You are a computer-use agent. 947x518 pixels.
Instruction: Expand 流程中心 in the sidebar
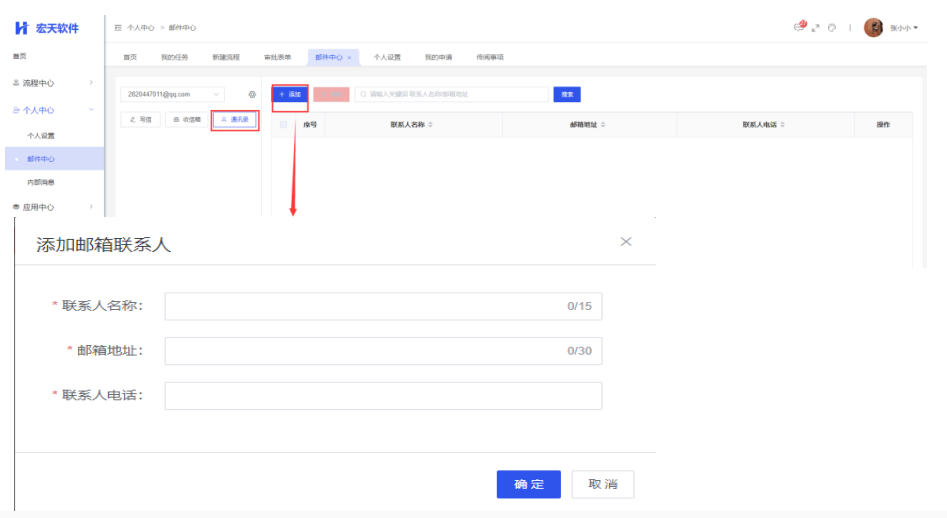click(x=52, y=82)
